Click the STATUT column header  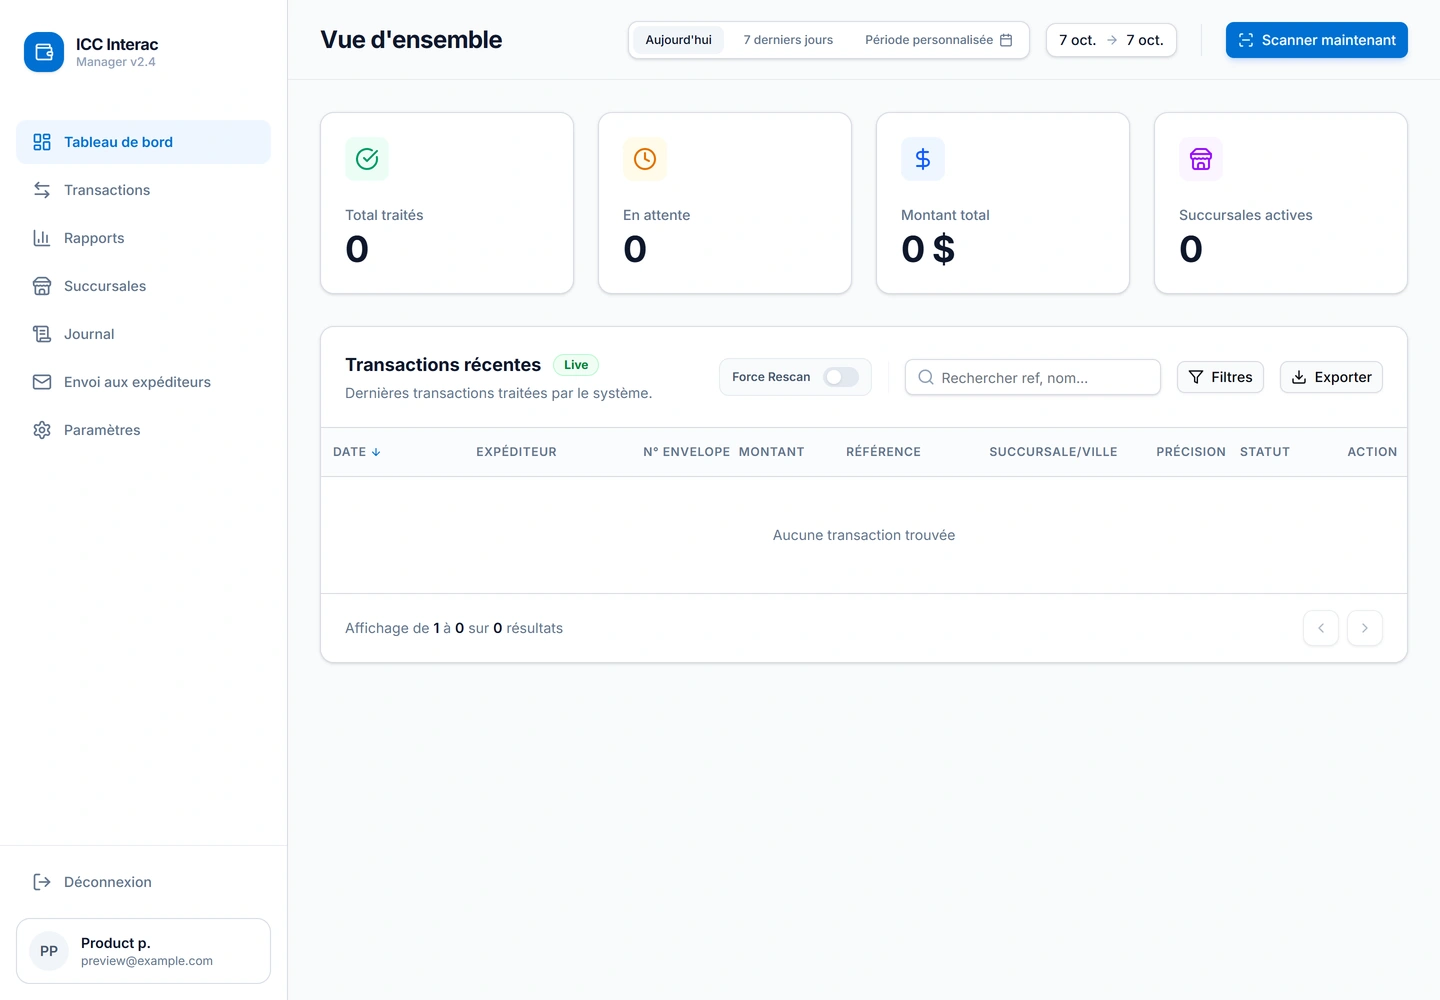tap(1265, 452)
